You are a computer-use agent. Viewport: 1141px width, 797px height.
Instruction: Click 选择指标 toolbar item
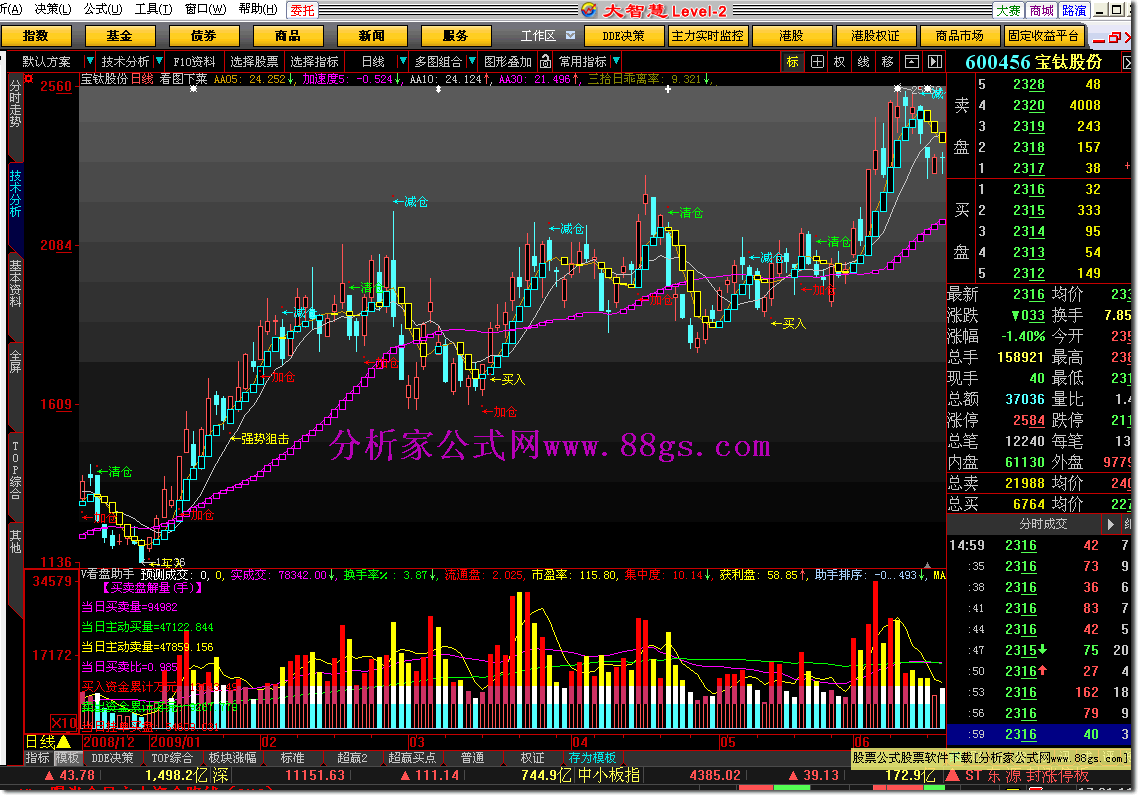pyautogui.click(x=314, y=62)
